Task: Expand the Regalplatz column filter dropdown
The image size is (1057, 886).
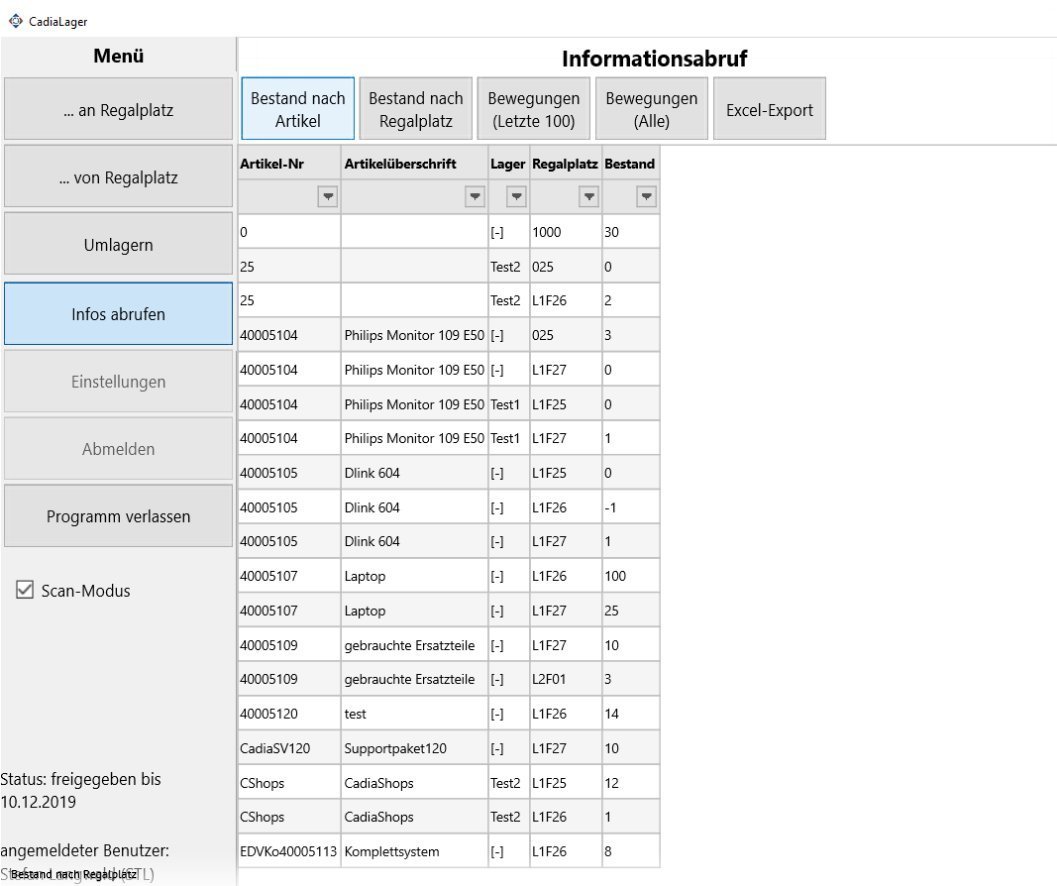Action: click(589, 198)
